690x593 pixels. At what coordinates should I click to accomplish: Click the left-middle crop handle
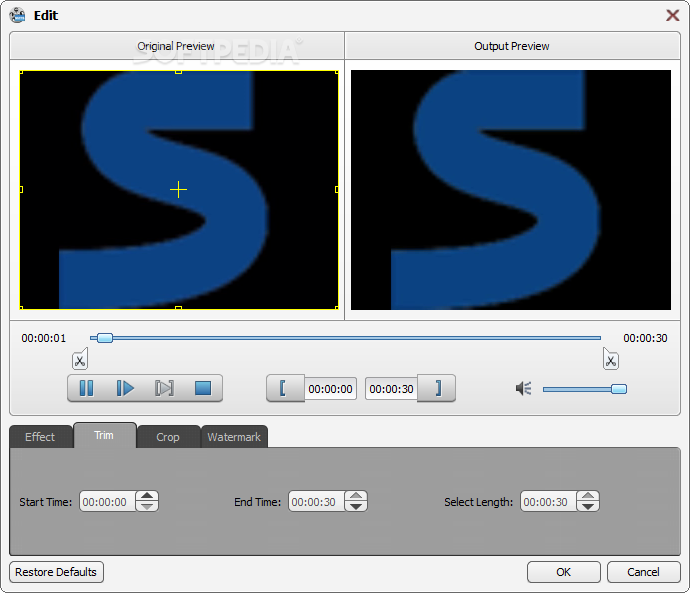click(21, 190)
